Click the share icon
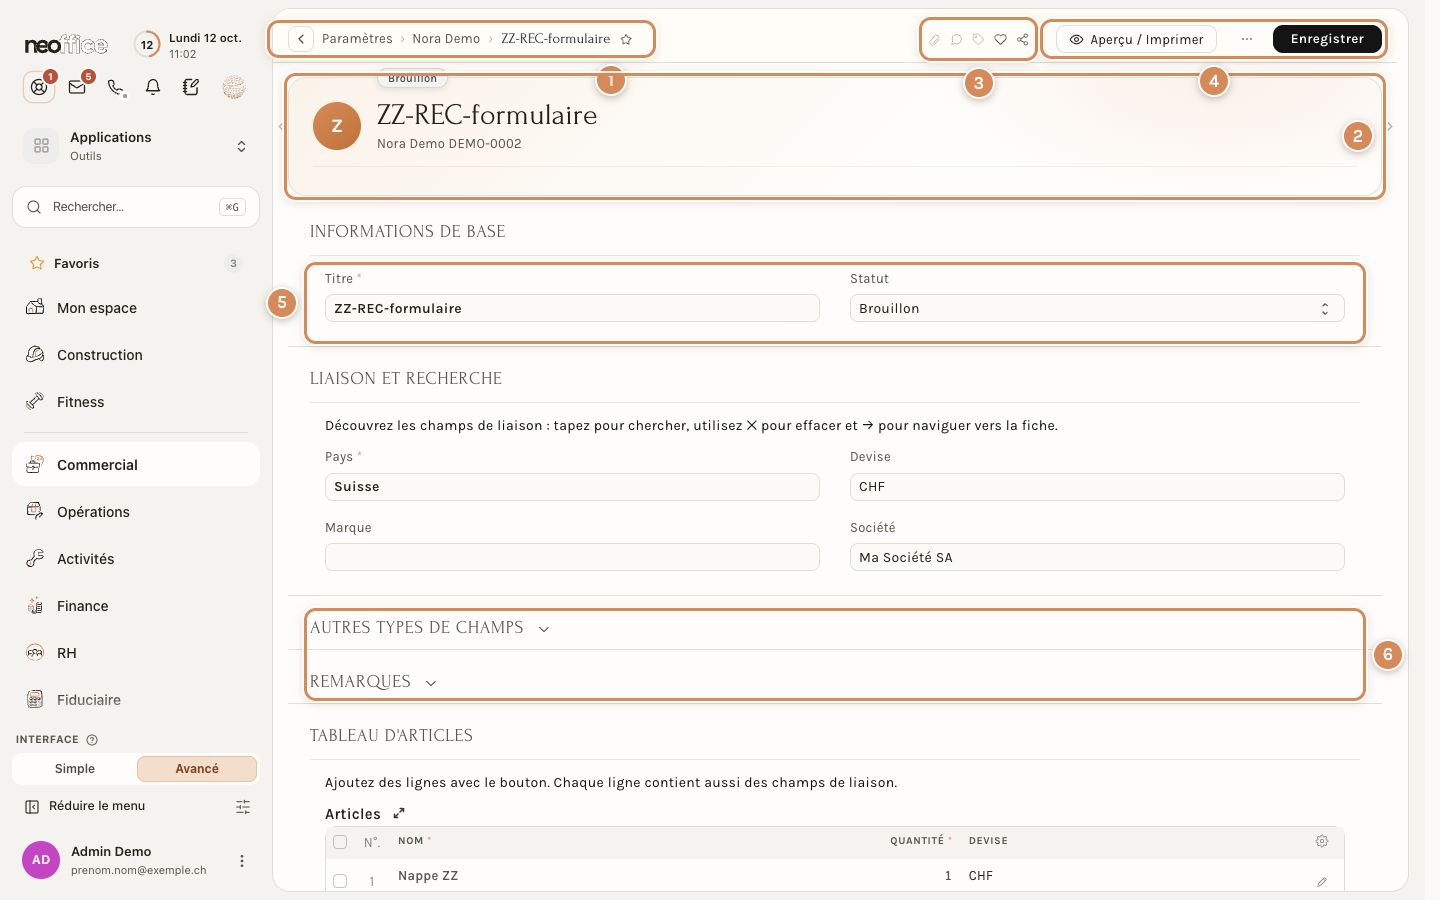Viewport: 1440px width, 900px height. click(x=1022, y=40)
